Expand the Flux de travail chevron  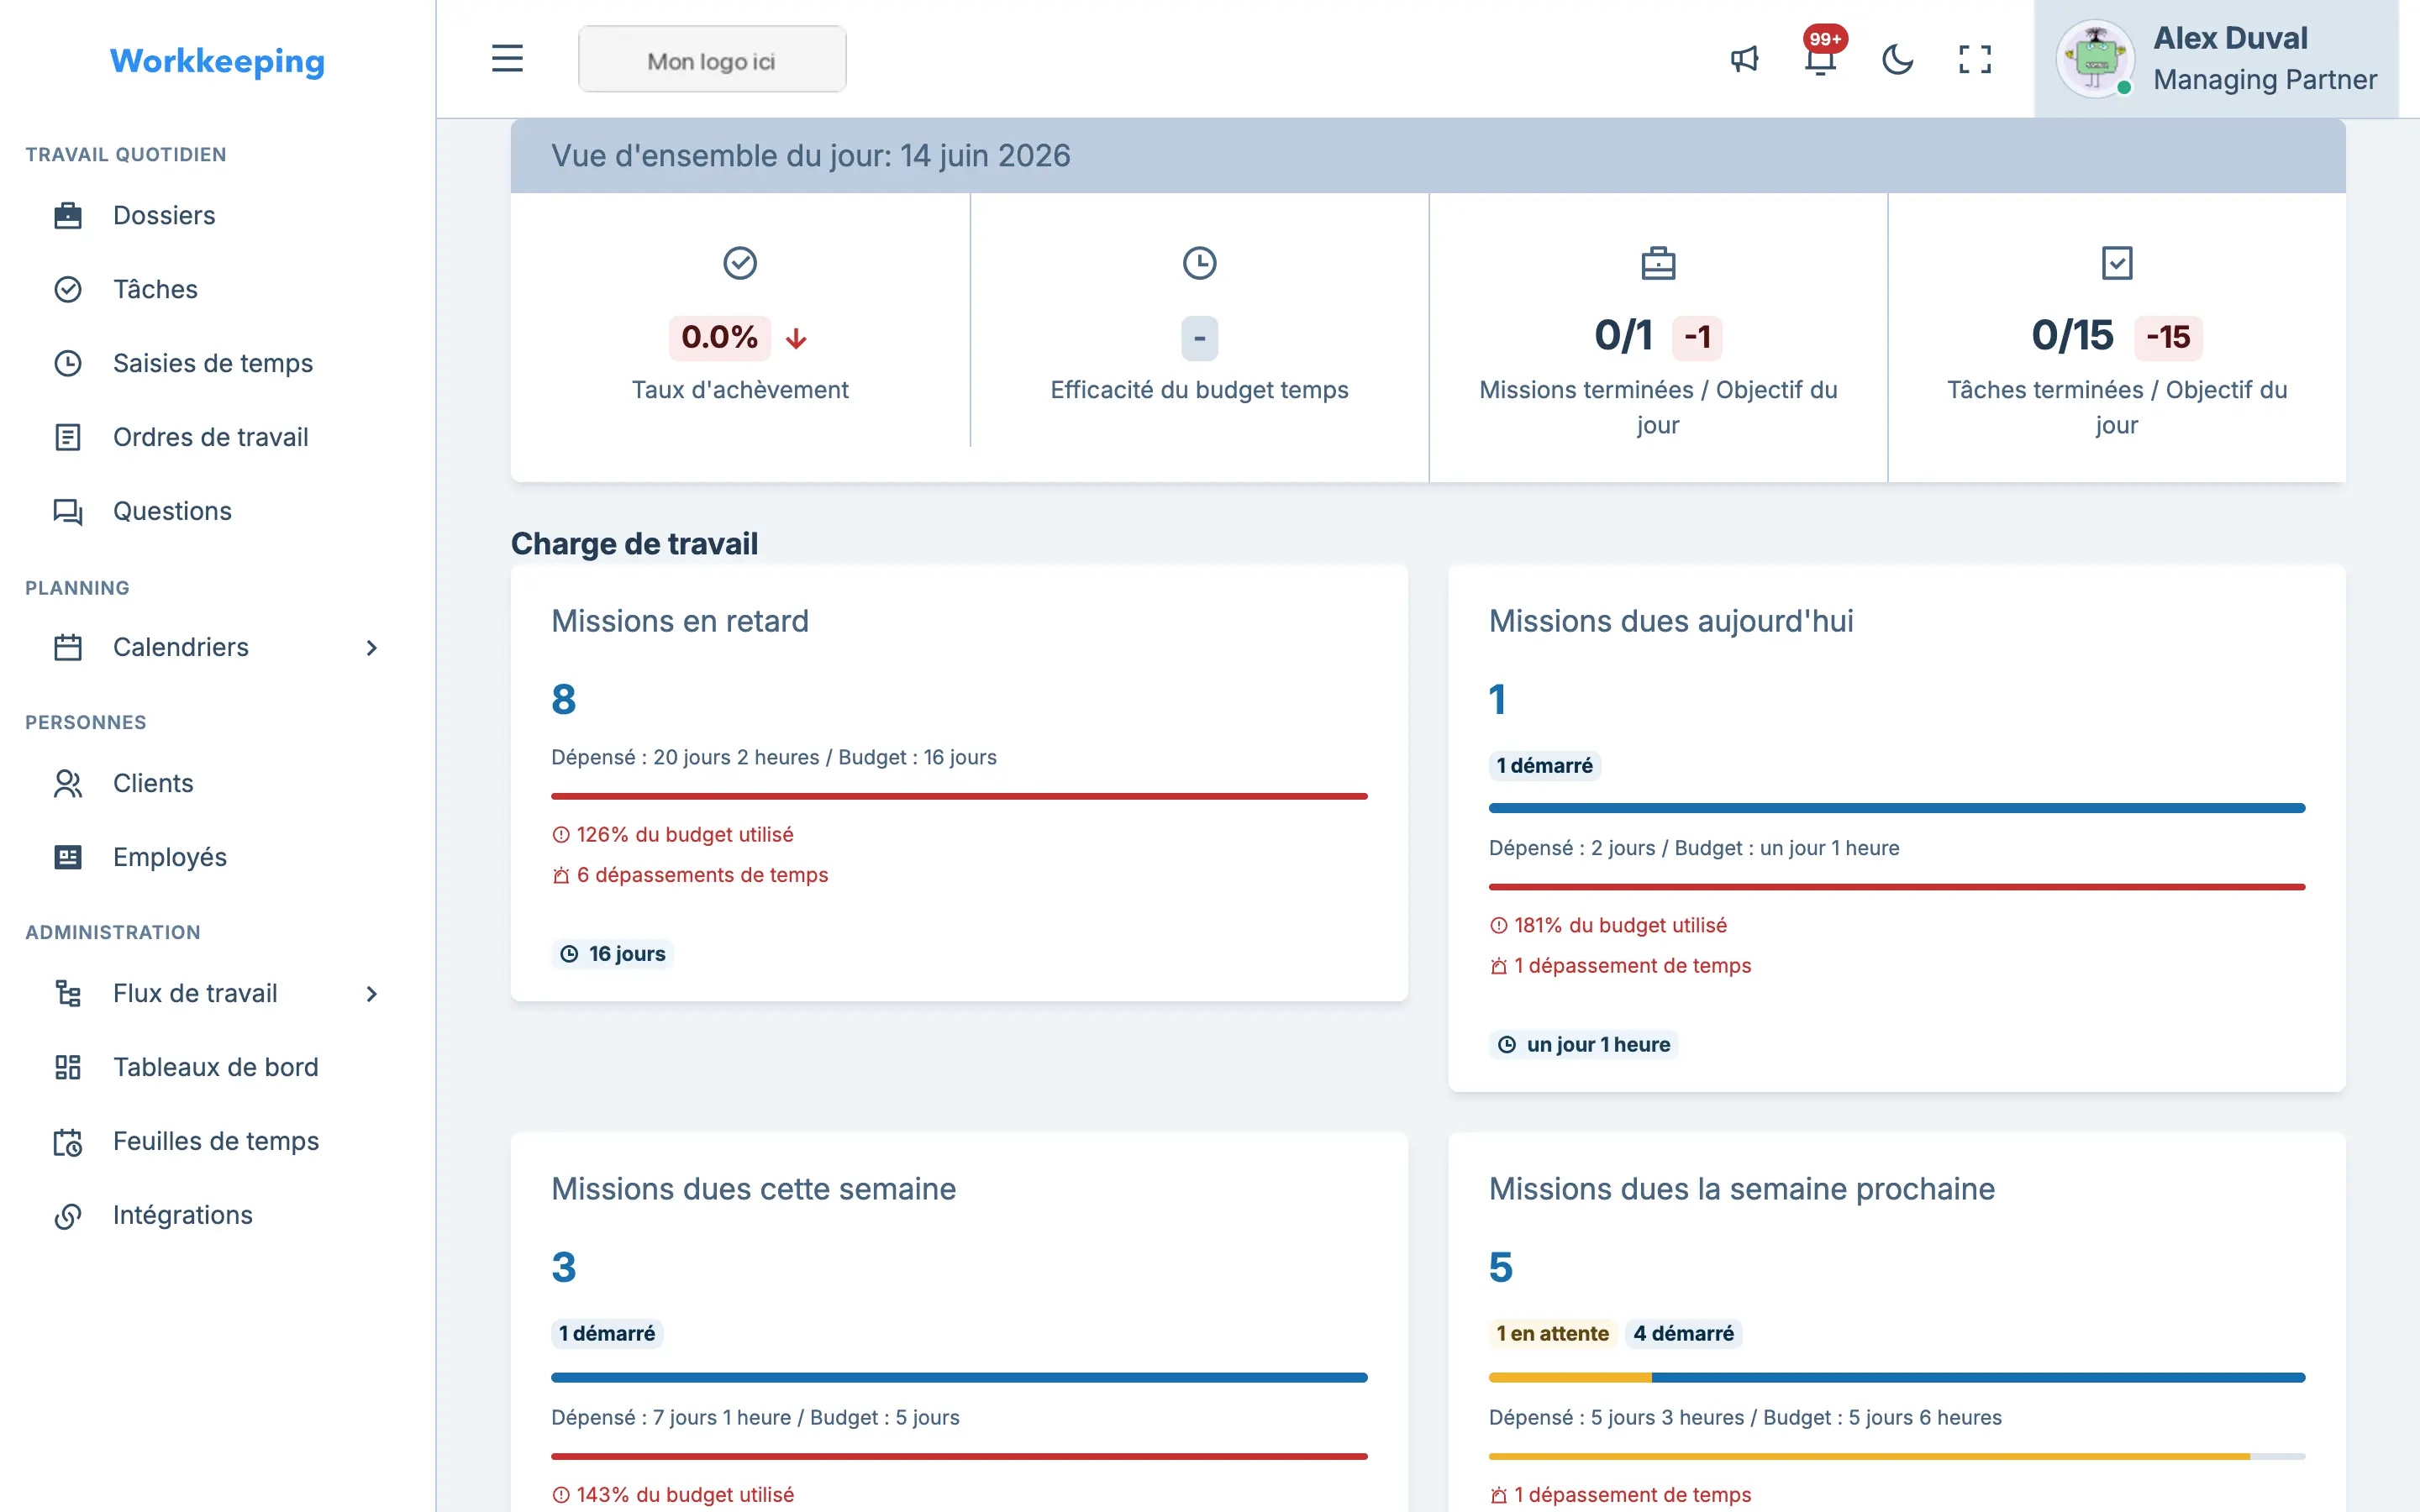tap(372, 993)
